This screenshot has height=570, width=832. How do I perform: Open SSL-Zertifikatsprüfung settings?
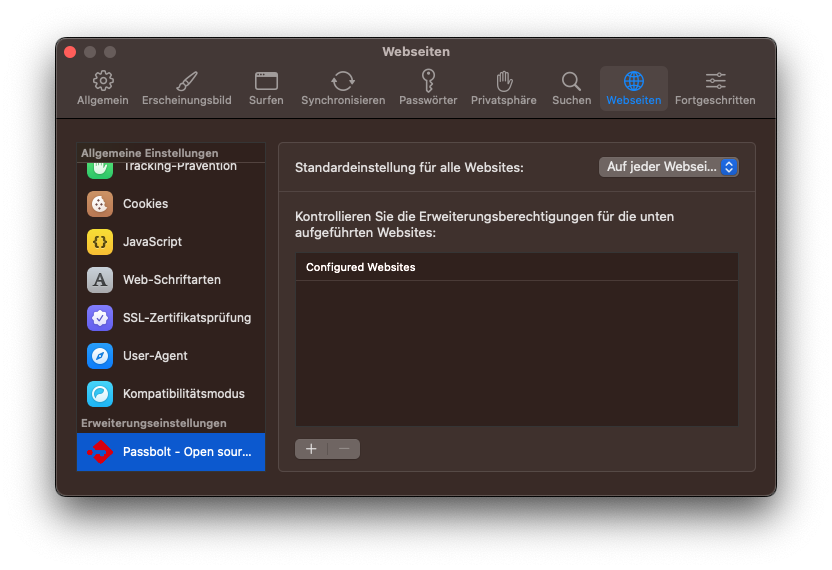click(186, 318)
